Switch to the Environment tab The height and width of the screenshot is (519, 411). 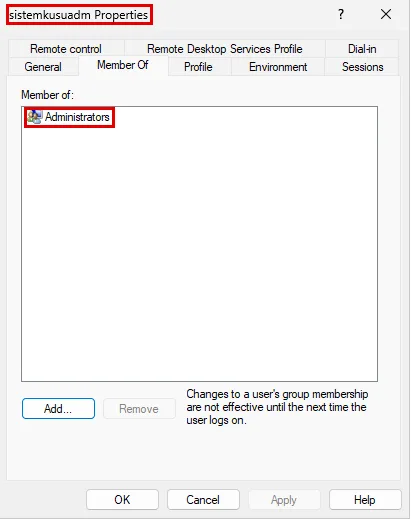tap(278, 67)
